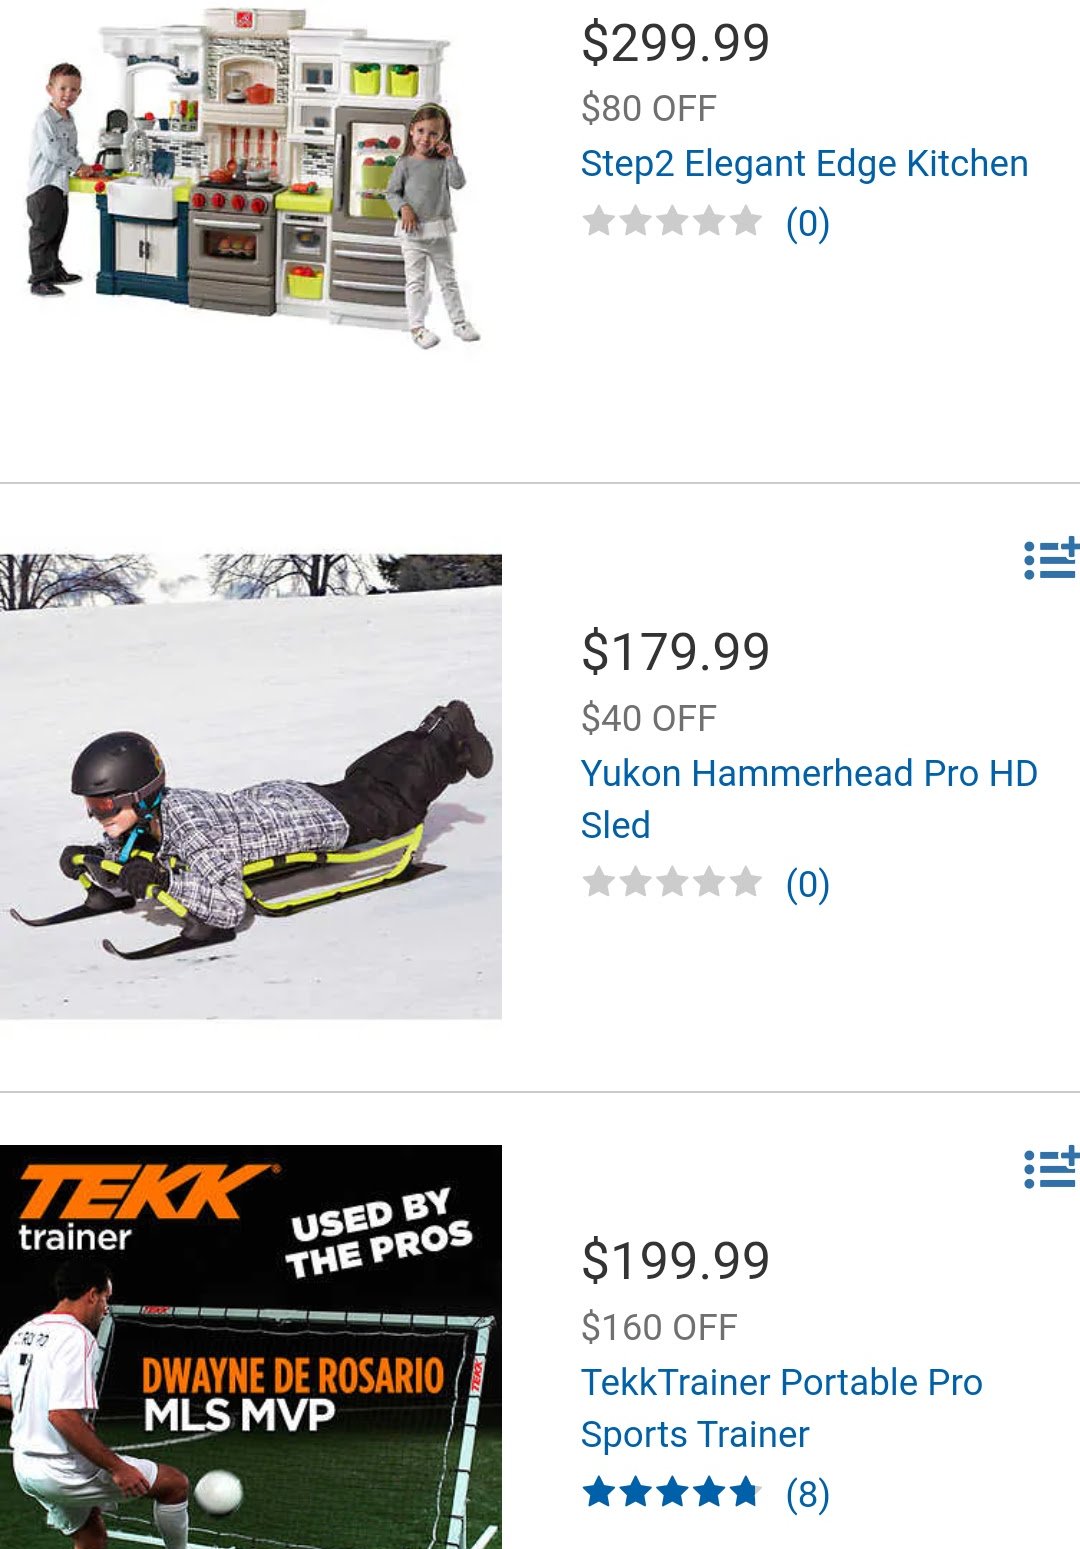The height and width of the screenshot is (1549, 1080).
Task: Tap the $40 OFF discount label
Action: pos(649,718)
